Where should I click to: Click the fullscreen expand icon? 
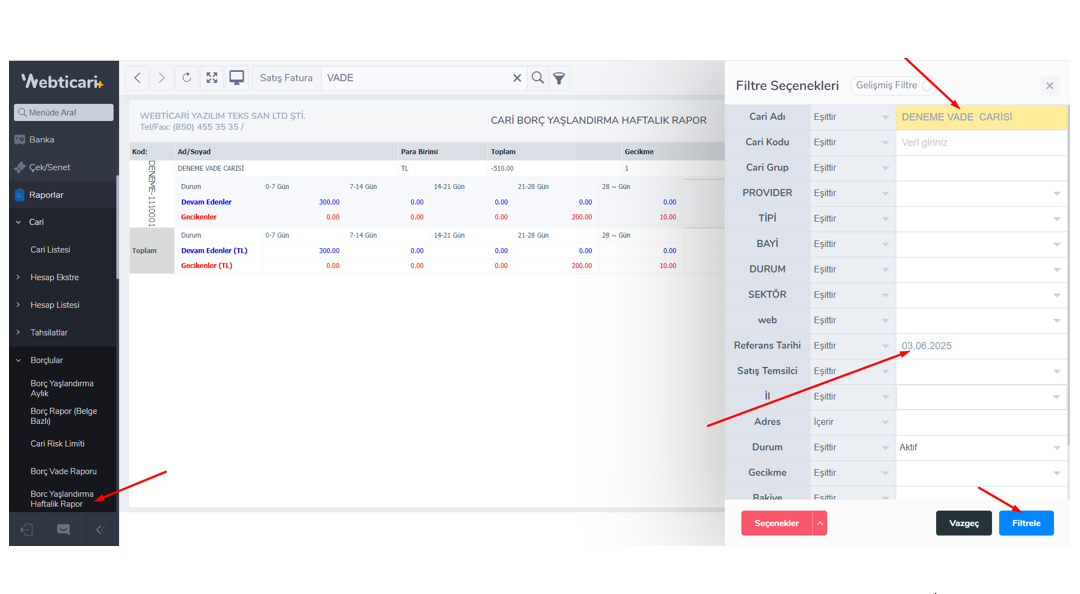[212, 78]
